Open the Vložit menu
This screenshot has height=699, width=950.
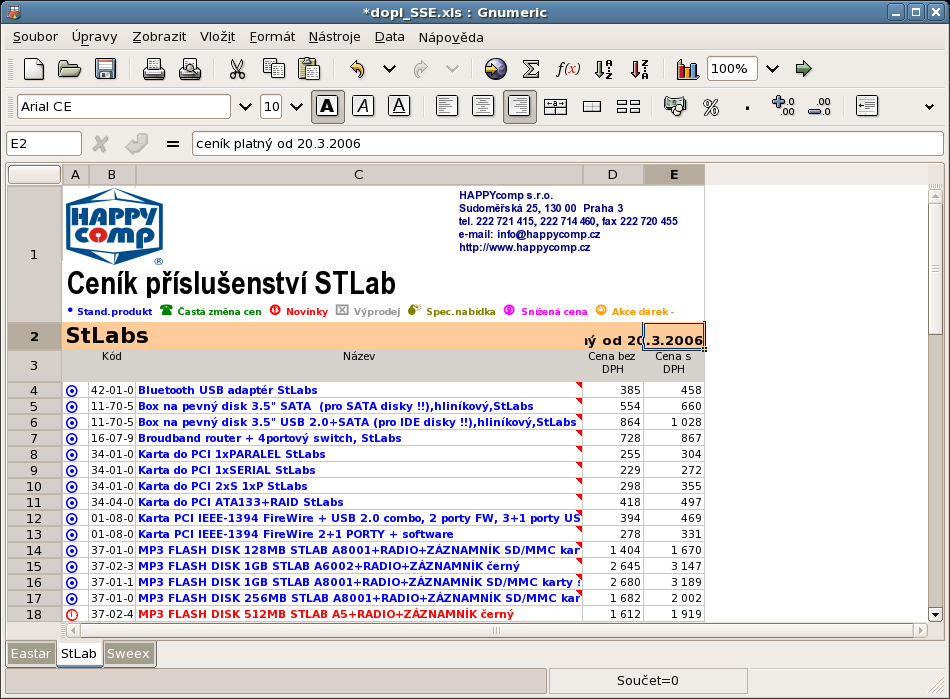pos(218,37)
